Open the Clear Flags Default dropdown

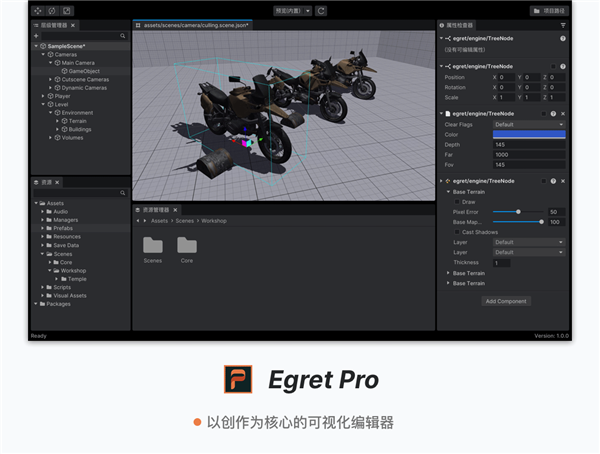tap(529, 124)
